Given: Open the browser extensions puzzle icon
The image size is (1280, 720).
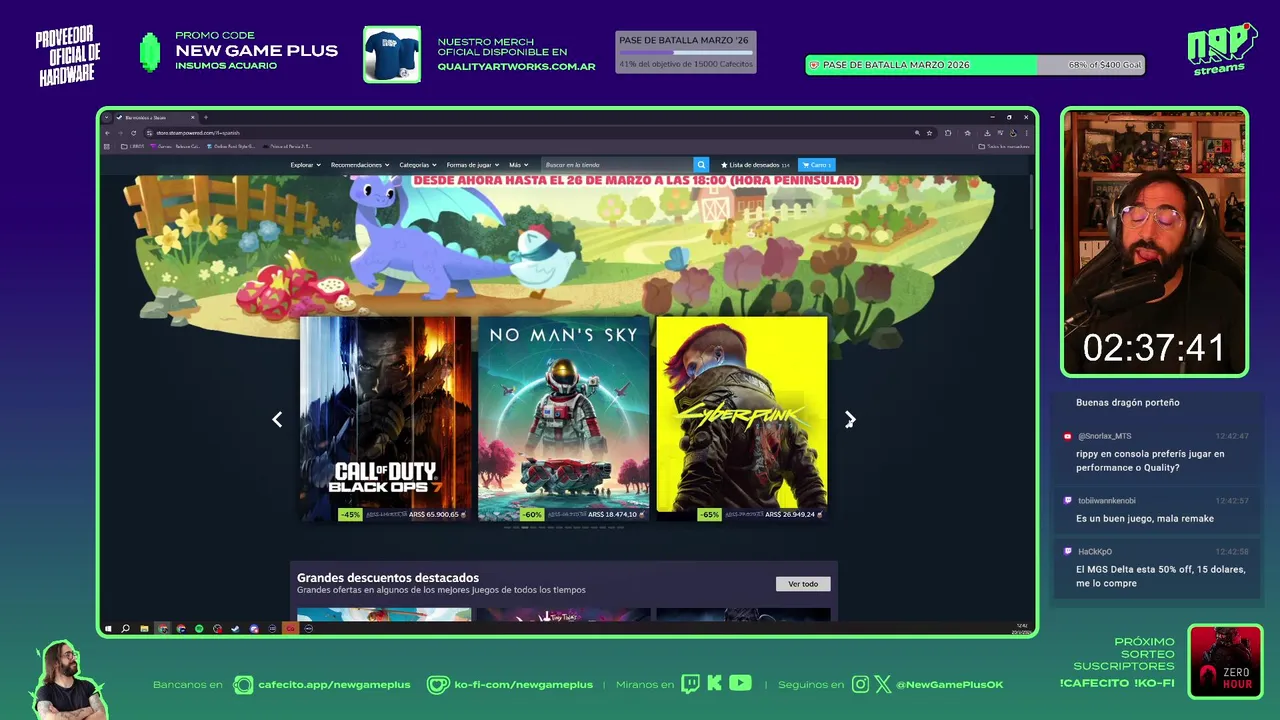Looking at the screenshot, I should coord(948,133).
